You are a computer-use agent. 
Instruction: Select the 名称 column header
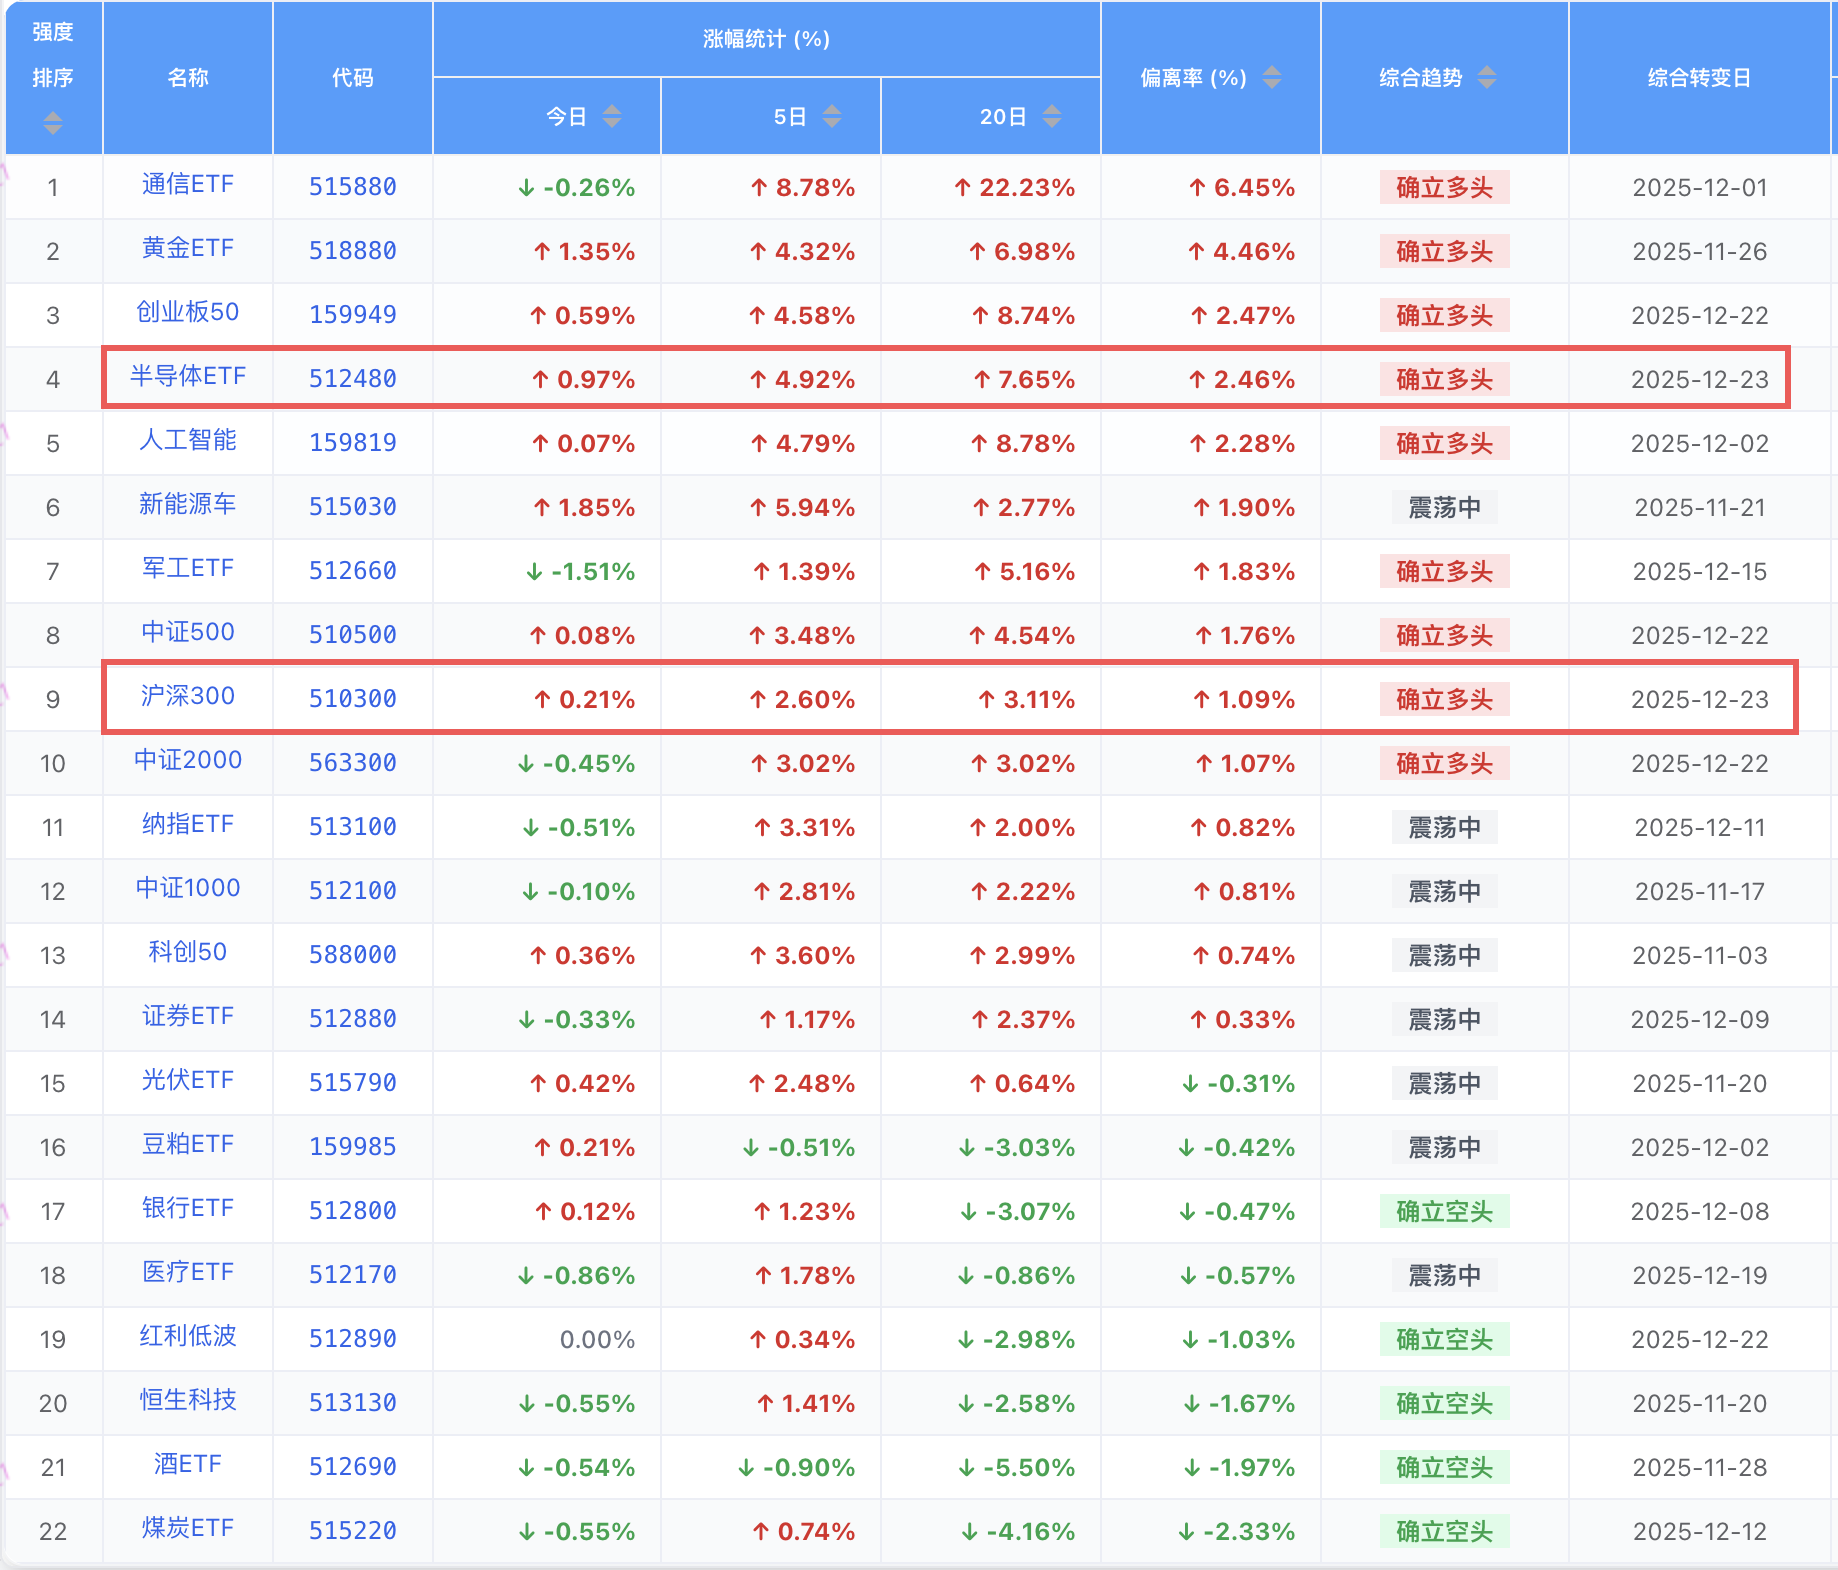click(187, 78)
